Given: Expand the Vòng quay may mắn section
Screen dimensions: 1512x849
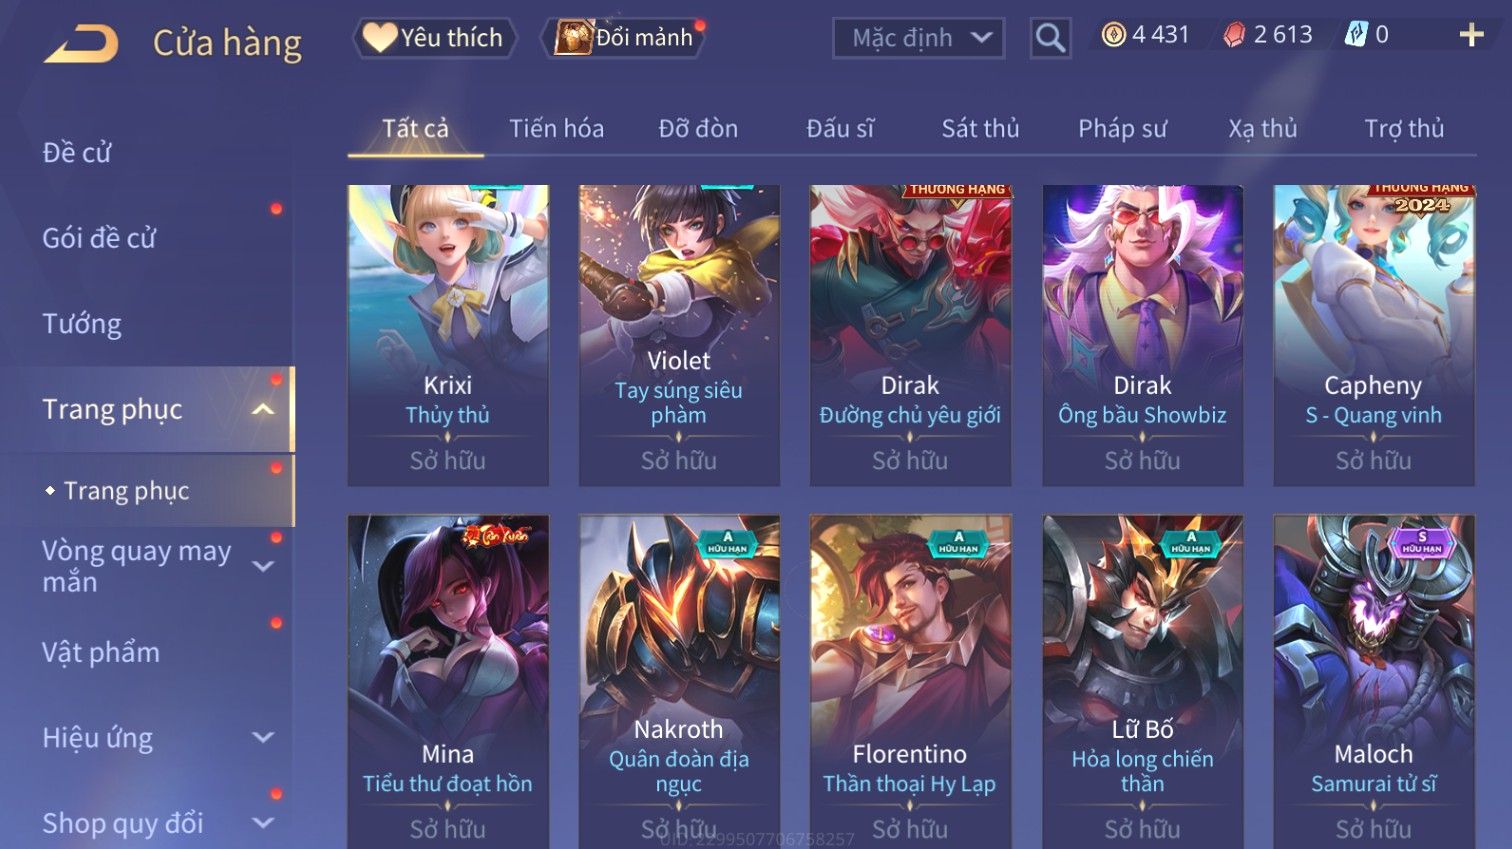Looking at the screenshot, I should [263, 566].
